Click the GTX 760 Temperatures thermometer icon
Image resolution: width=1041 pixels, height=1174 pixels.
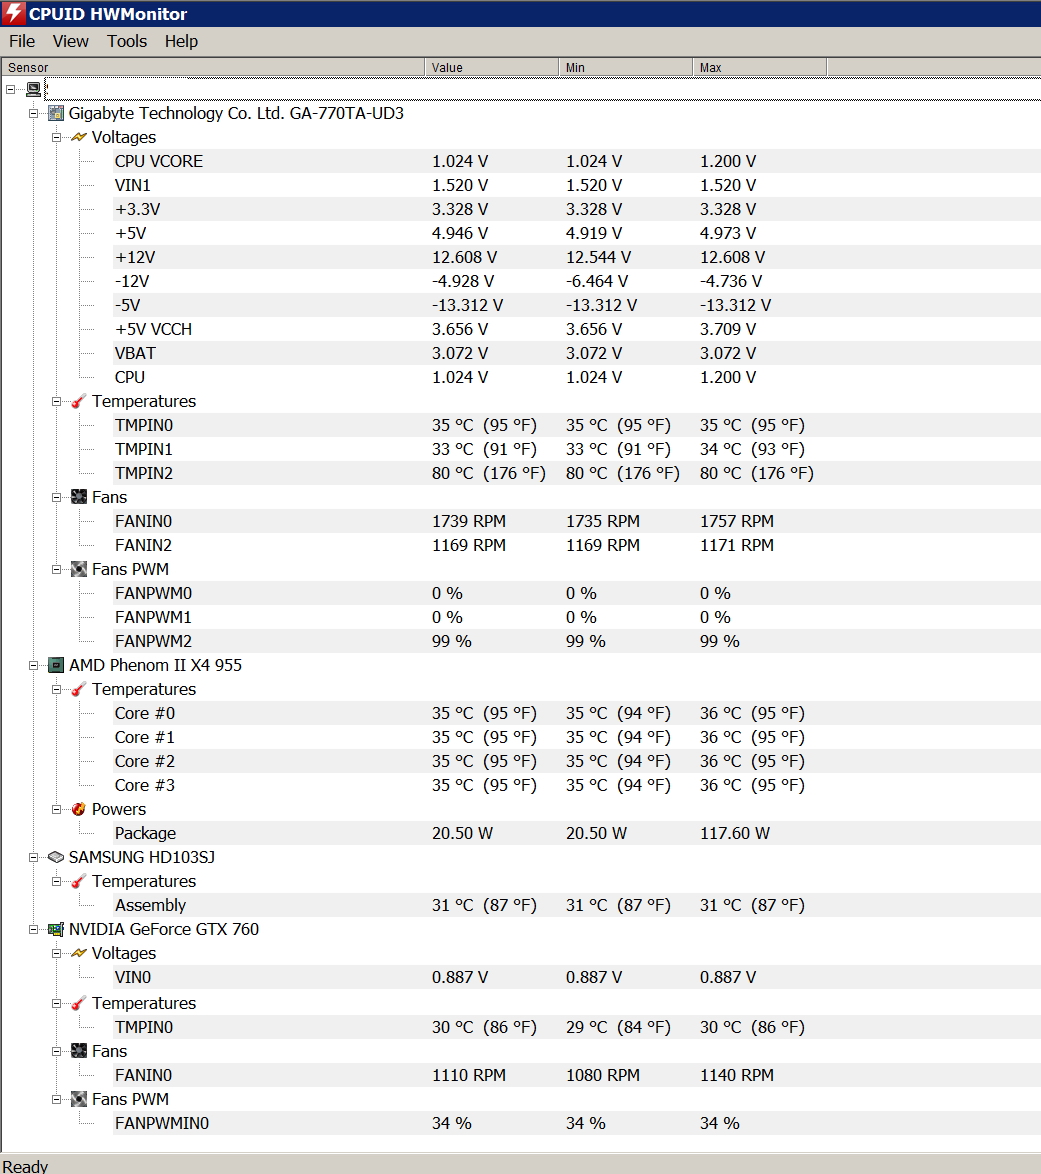(x=79, y=1003)
